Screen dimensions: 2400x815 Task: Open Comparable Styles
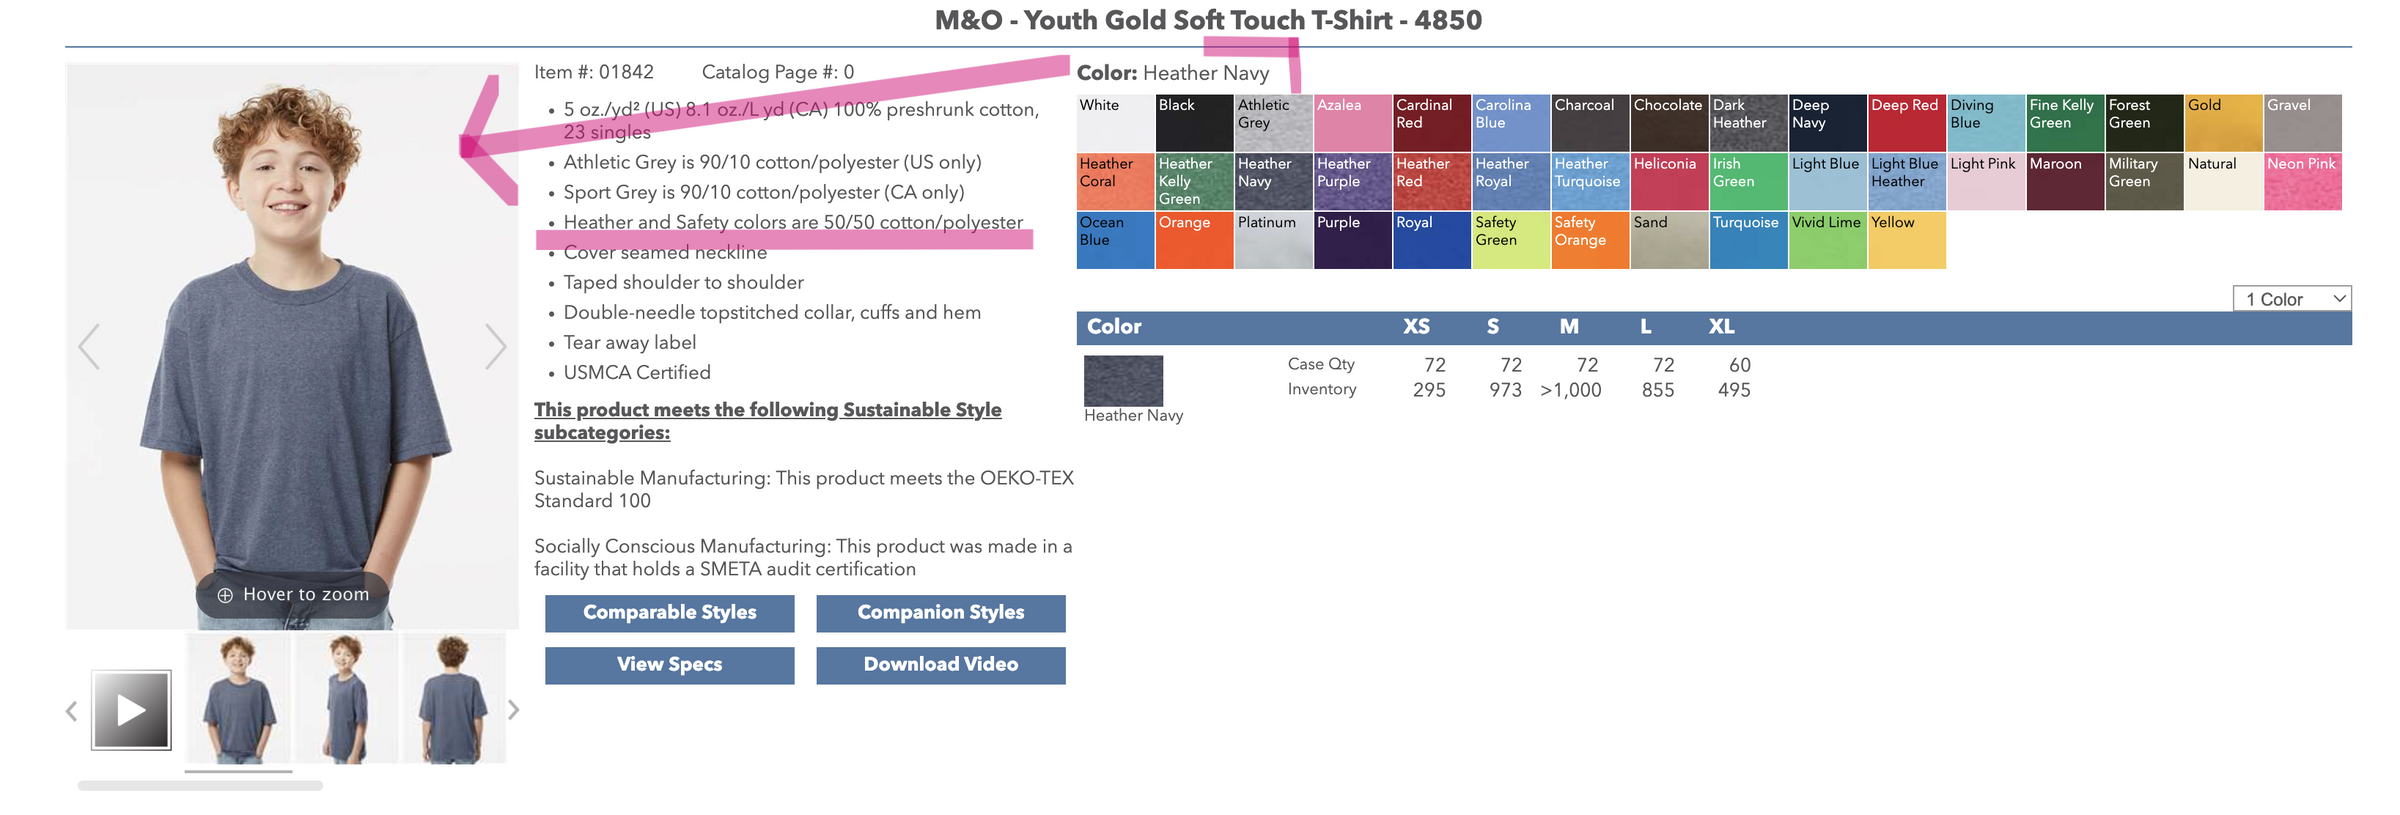669,613
